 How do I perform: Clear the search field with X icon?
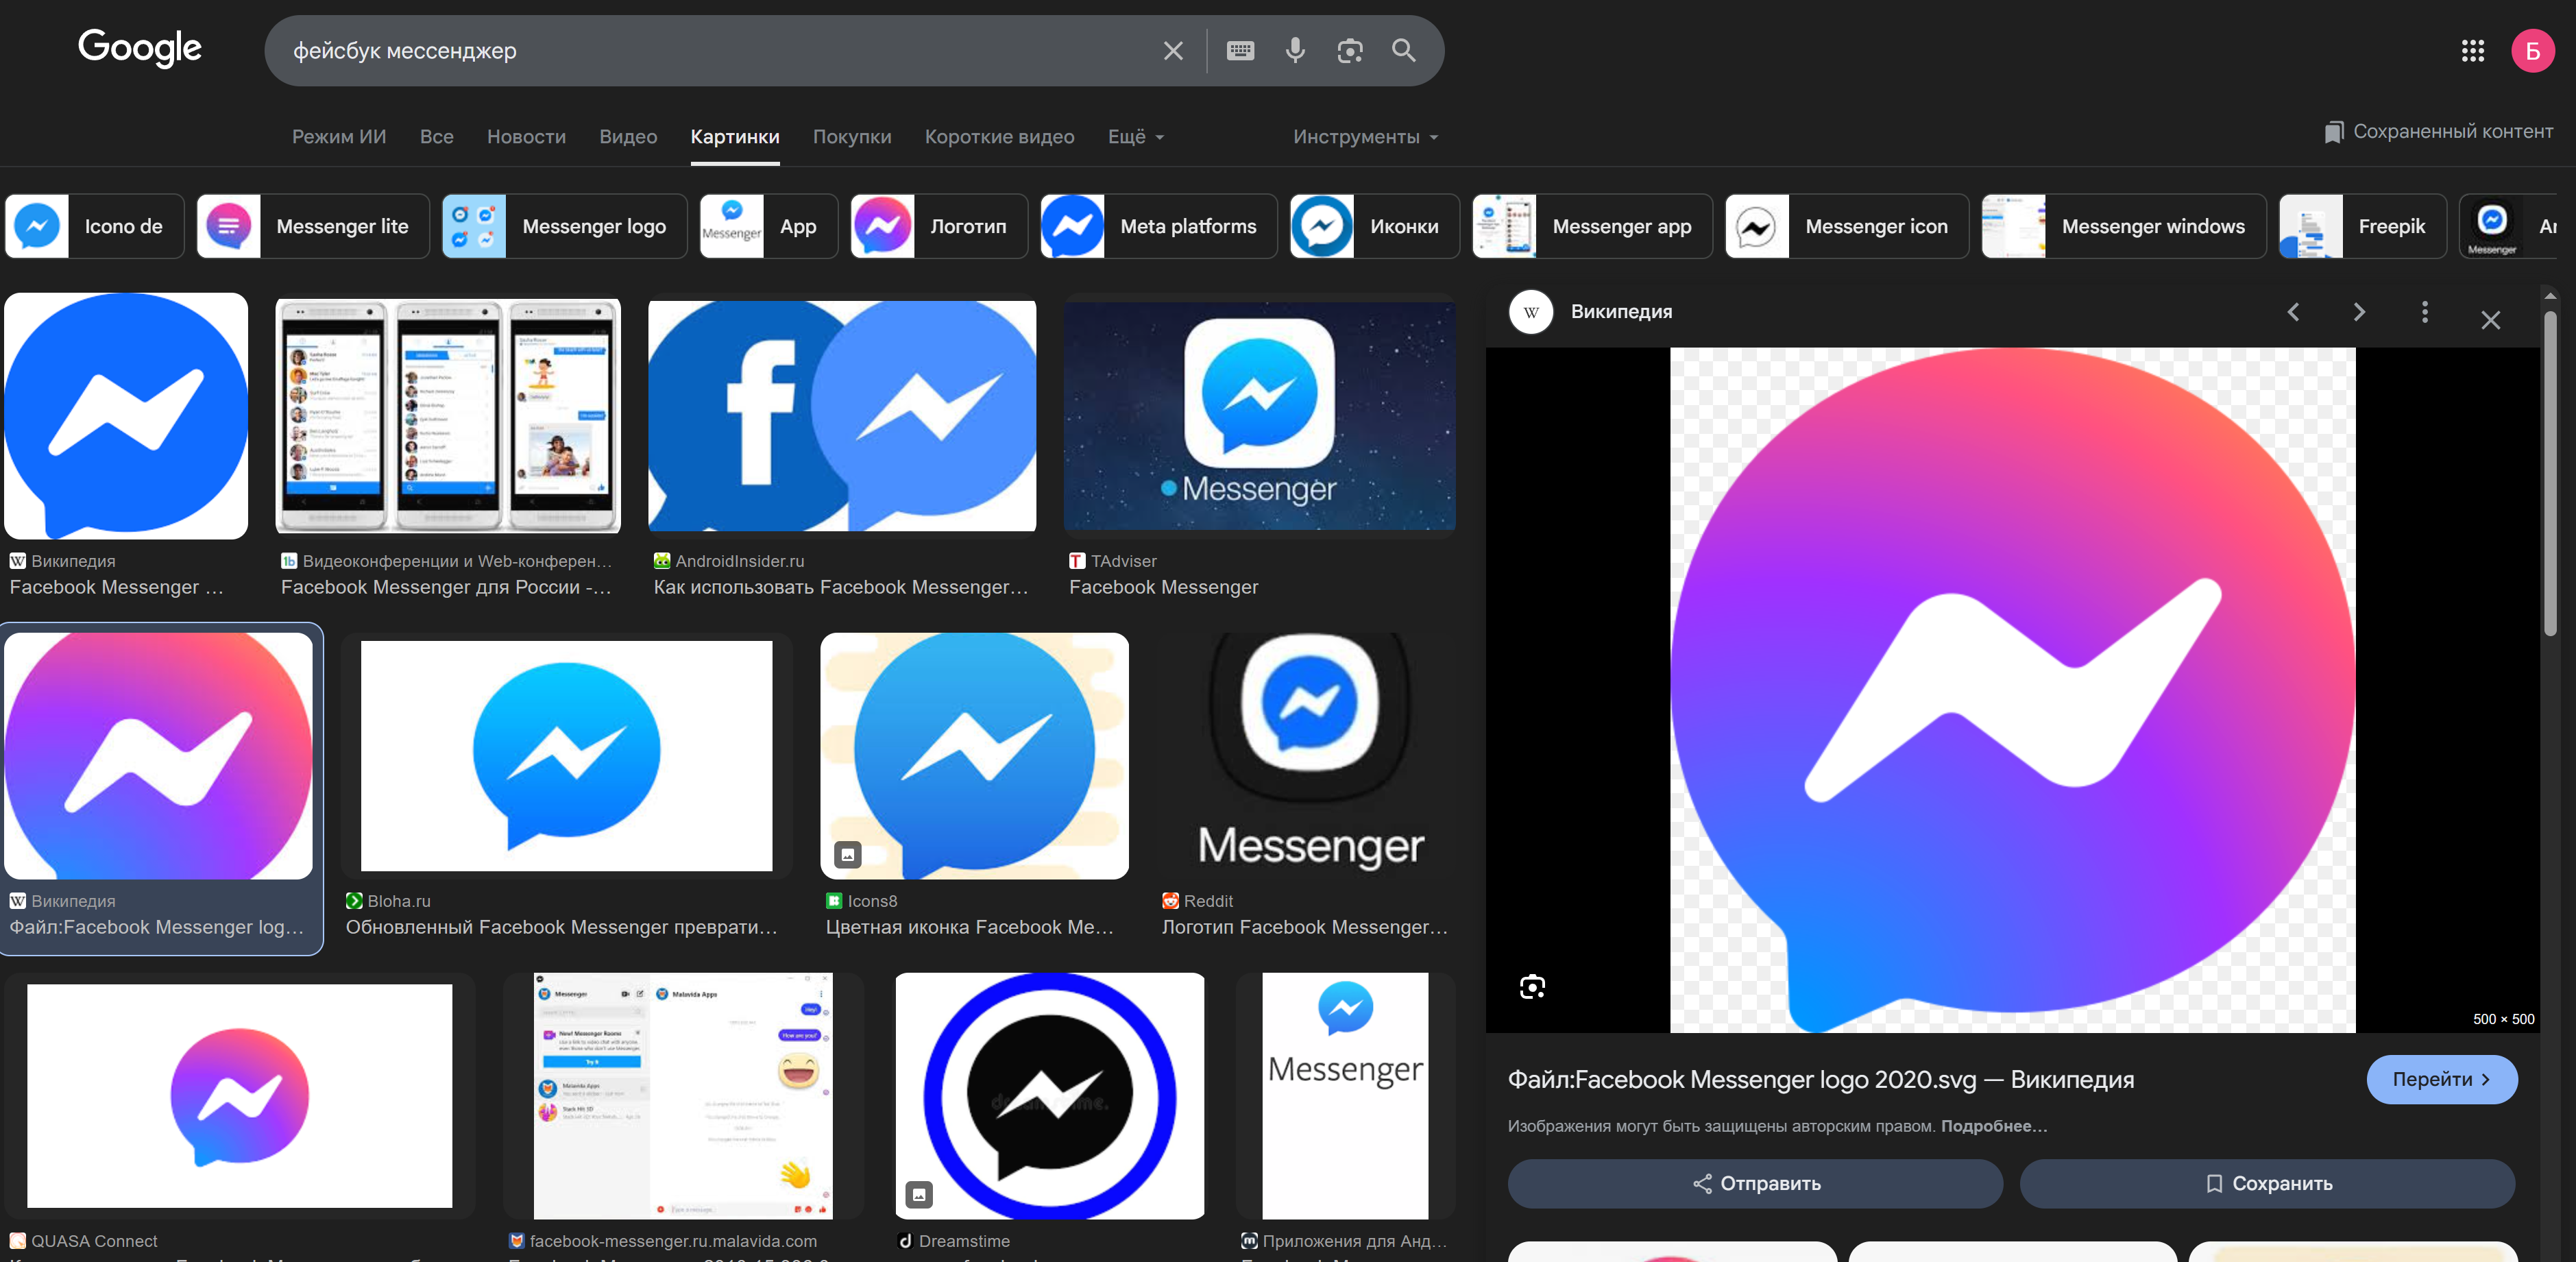(1173, 50)
